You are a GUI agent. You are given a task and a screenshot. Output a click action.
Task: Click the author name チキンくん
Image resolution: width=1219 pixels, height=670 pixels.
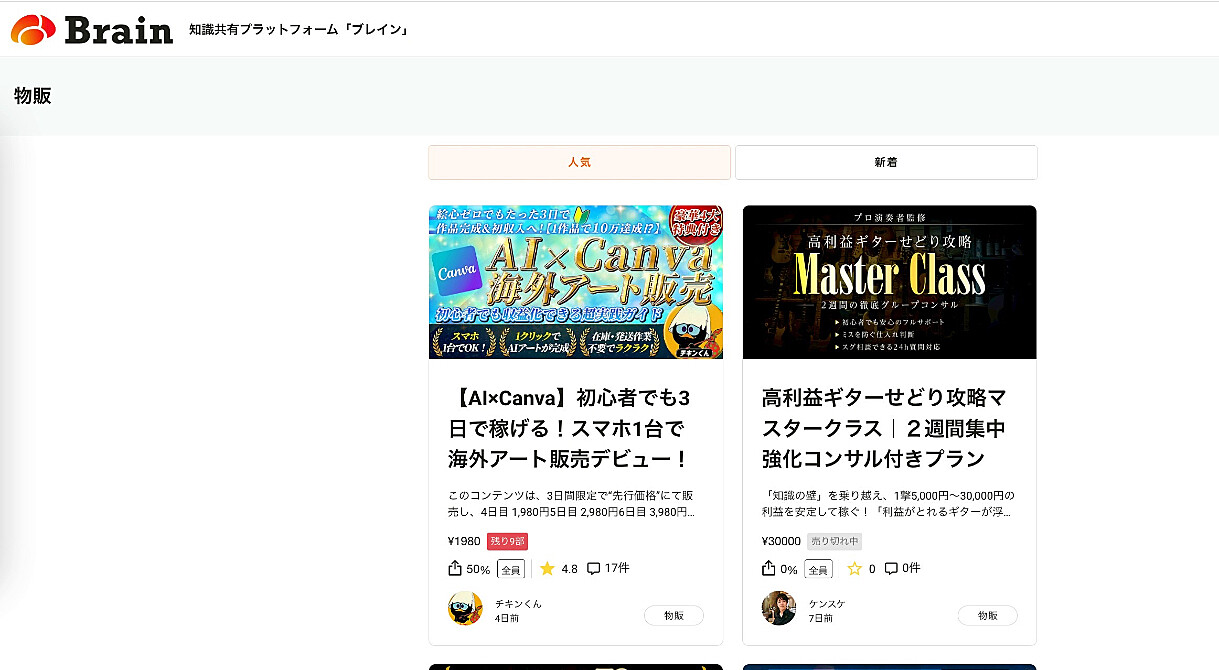(x=518, y=604)
